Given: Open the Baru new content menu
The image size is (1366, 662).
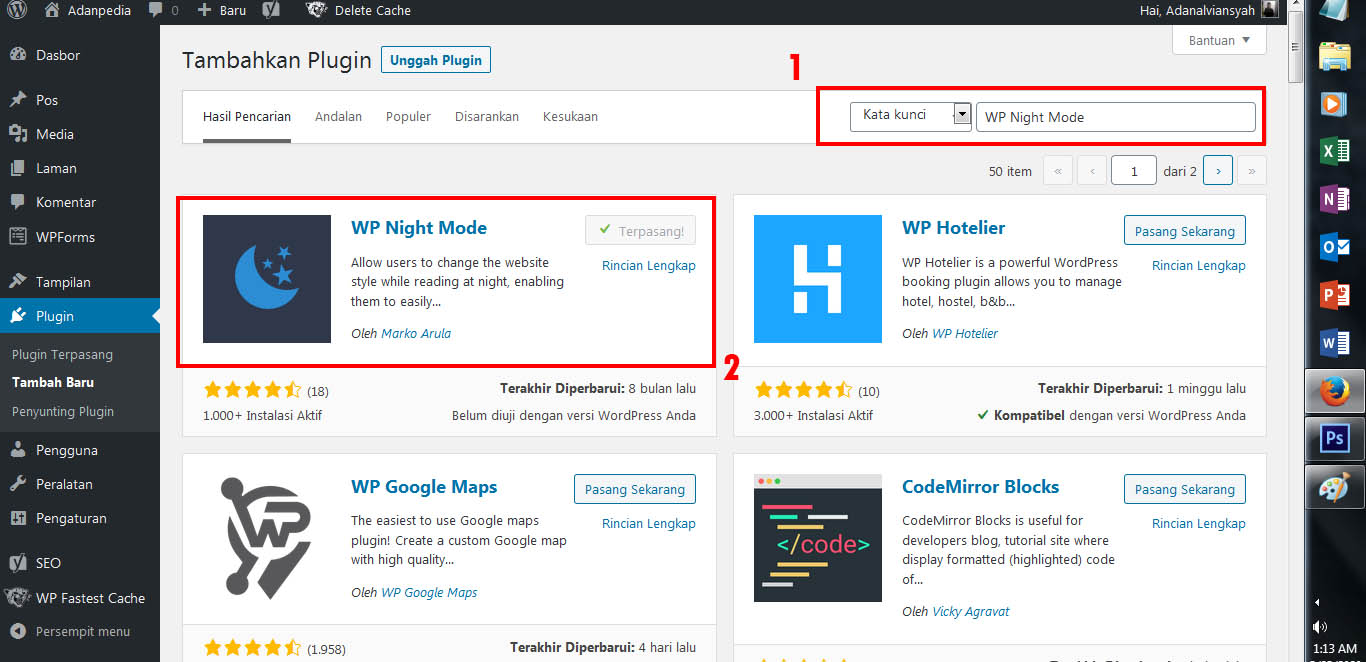Looking at the screenshot, I should (x=223, y=10).
